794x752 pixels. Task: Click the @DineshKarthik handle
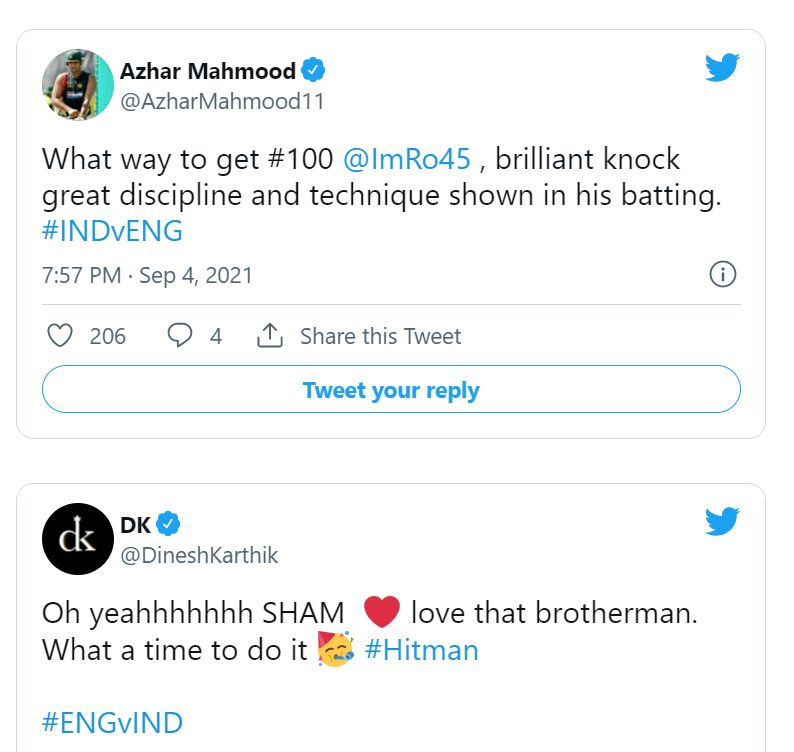[199, 555]
